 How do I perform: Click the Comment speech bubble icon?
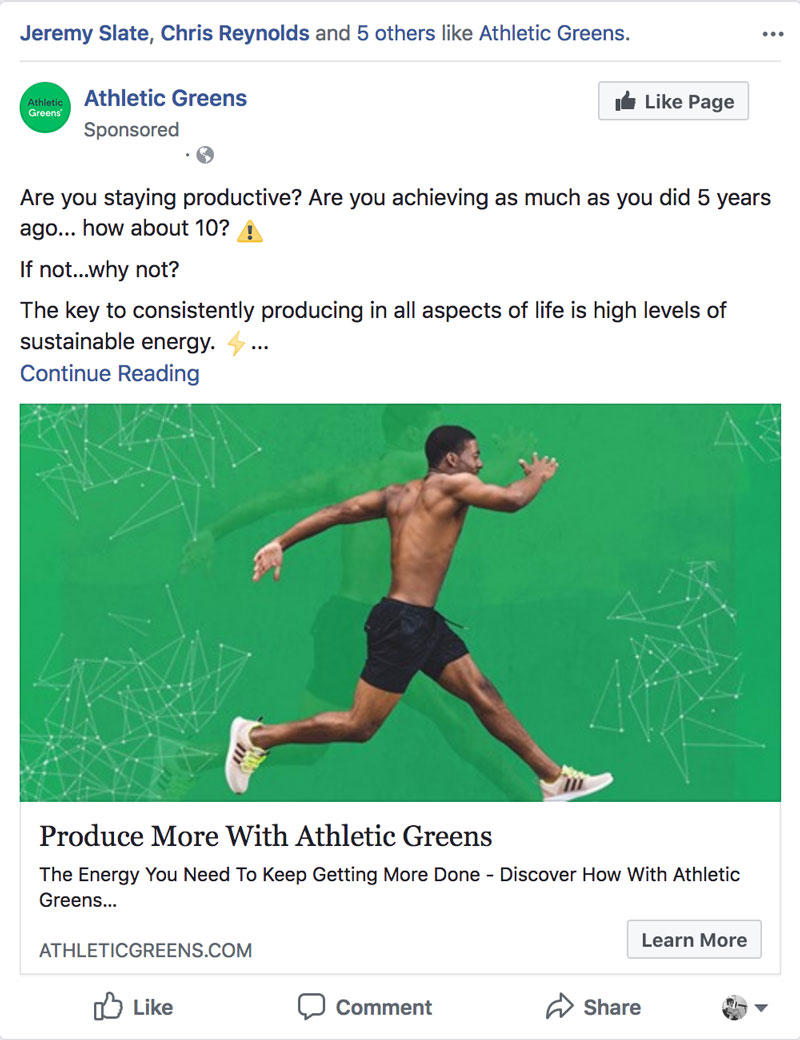(312, 1007)
